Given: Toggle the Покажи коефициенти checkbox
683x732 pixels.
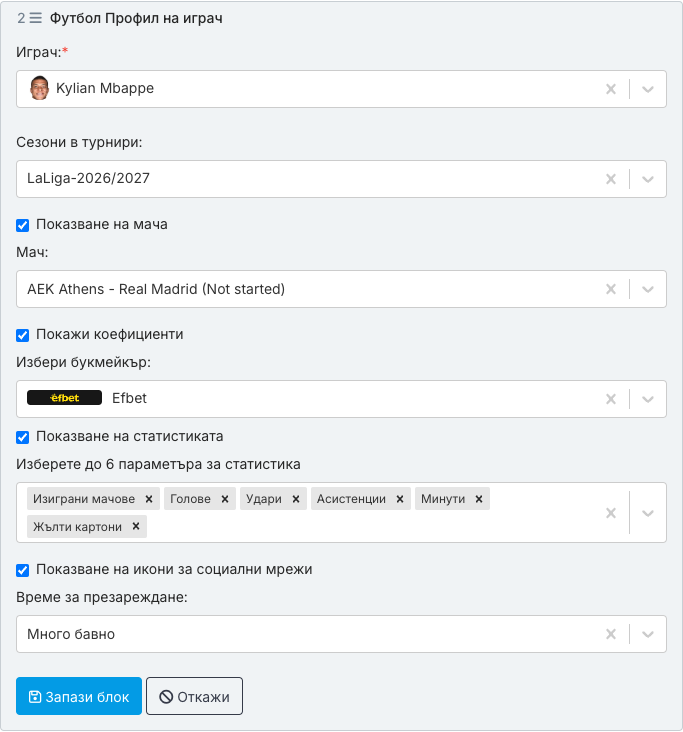Looking at the screenshot, I should (x=22, y=335).
